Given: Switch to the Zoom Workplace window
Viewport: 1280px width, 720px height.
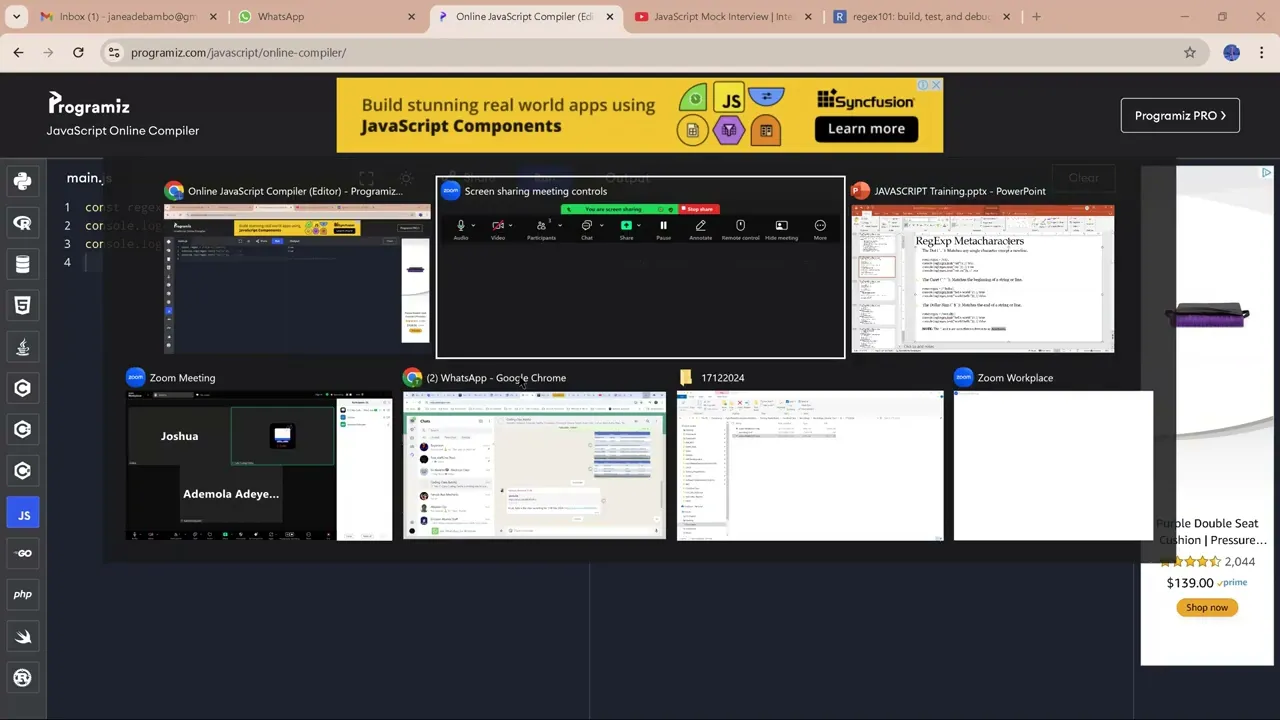Looking at the screenshot, I should (1053, 455).
